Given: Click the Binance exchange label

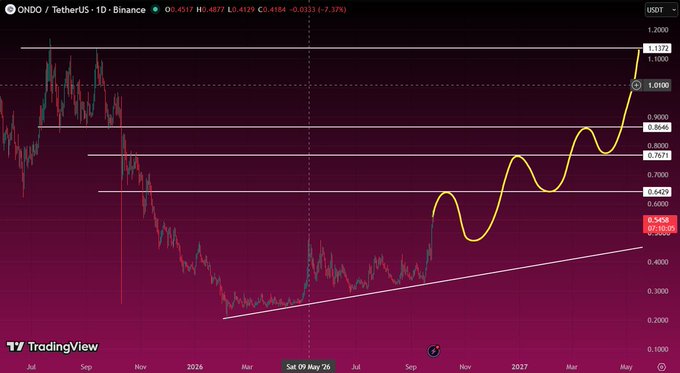Looking at the screenshot, I should [129, 10].
